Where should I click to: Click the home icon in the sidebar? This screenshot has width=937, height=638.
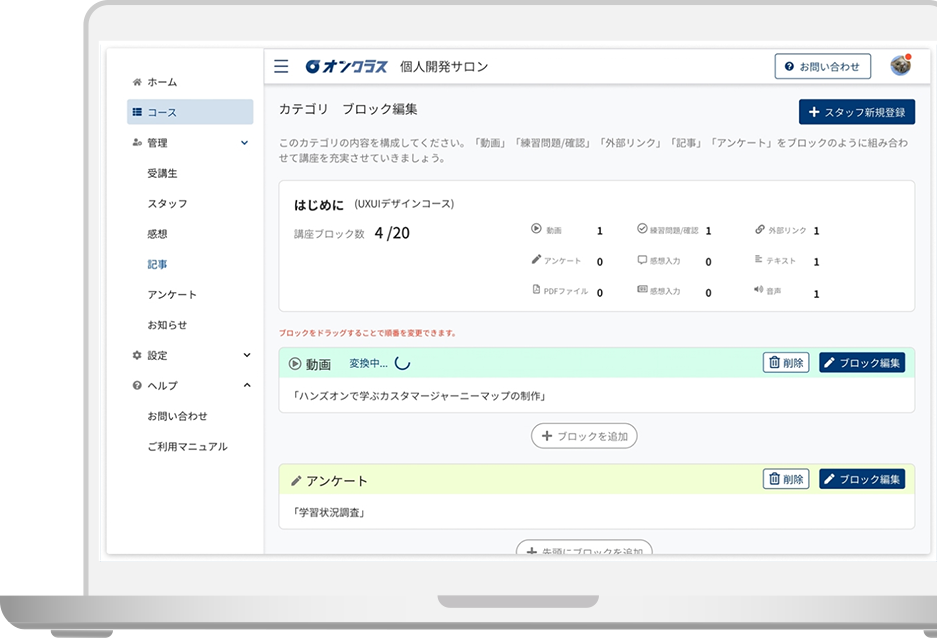pos(137,82)
